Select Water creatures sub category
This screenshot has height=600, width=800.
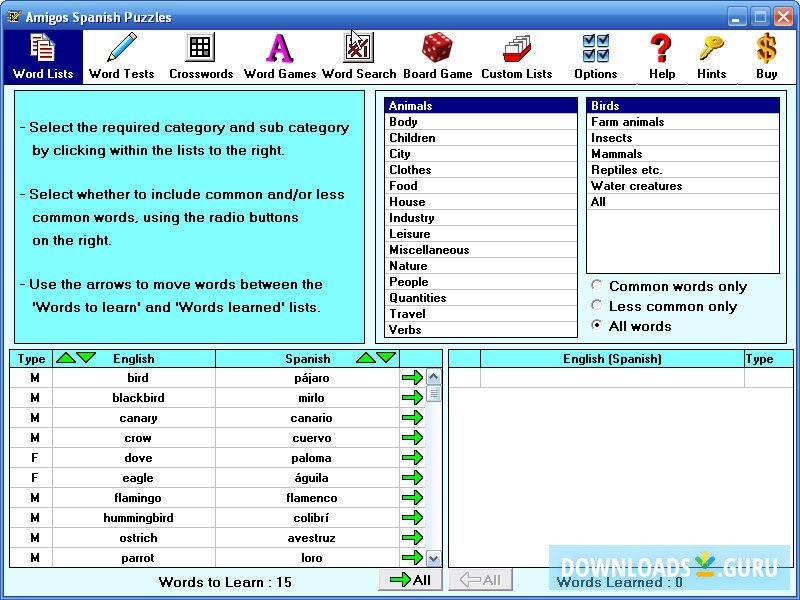[x=683, y=186]
